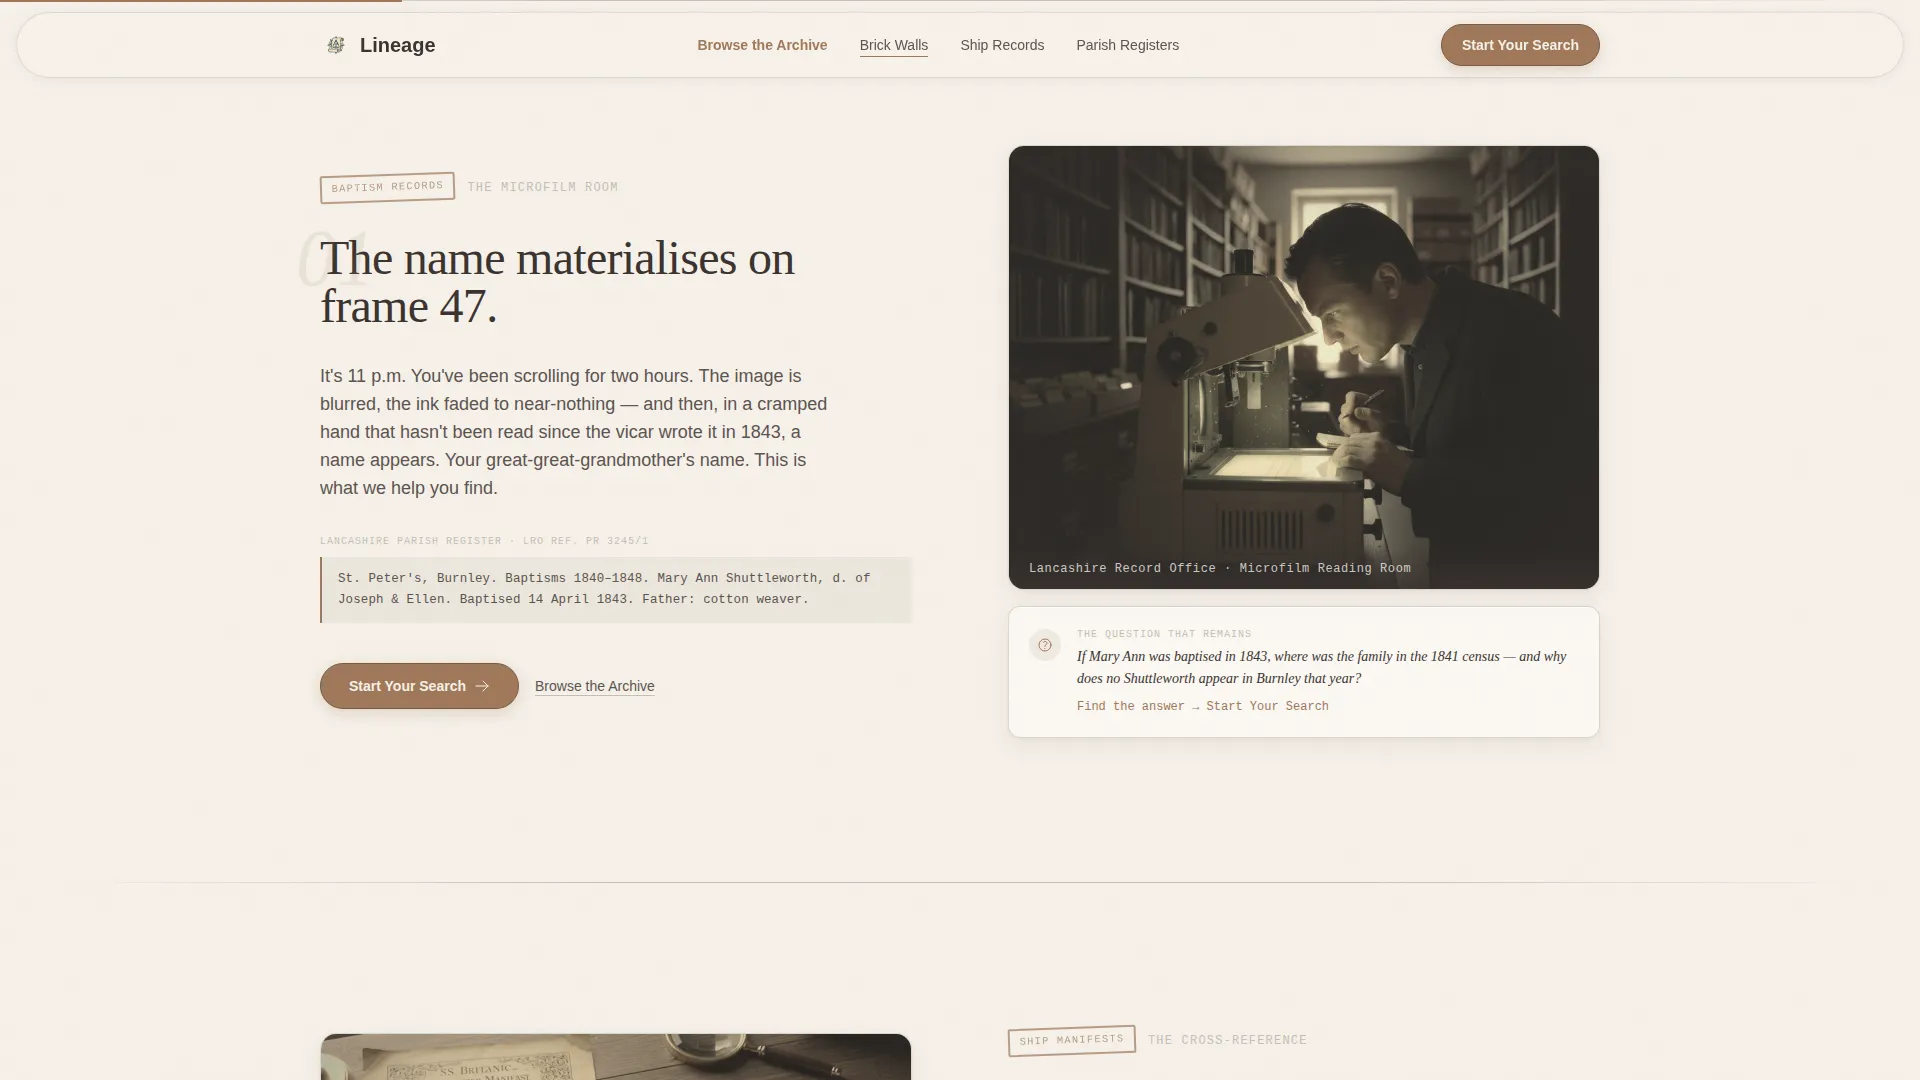Open the ship manifest photo thumbnail
The width and height of the screenshot is (1920, 1080).
click(x=616, y=1057)
